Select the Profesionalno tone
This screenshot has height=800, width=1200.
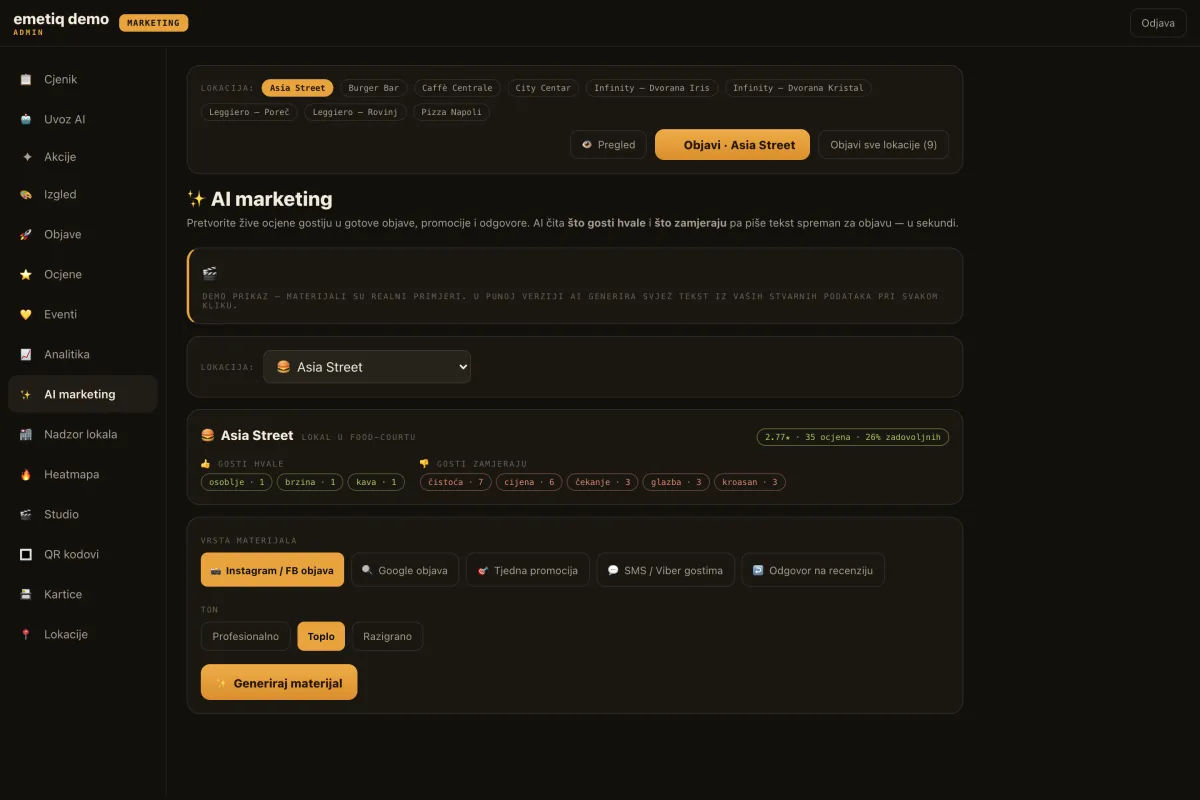point(246,636)
